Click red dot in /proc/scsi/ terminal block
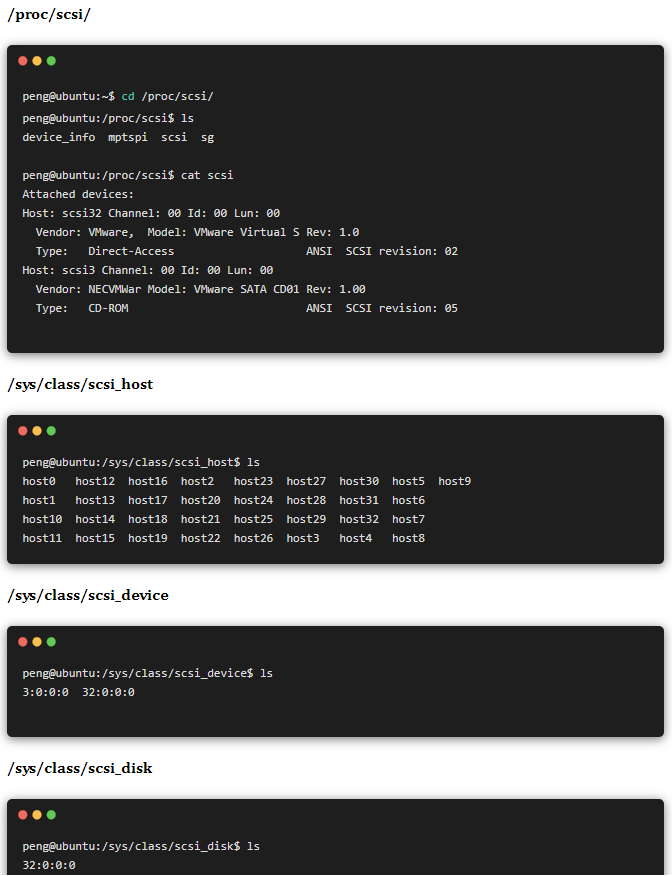Screen dimensions: 672x876 click(23, 61)
